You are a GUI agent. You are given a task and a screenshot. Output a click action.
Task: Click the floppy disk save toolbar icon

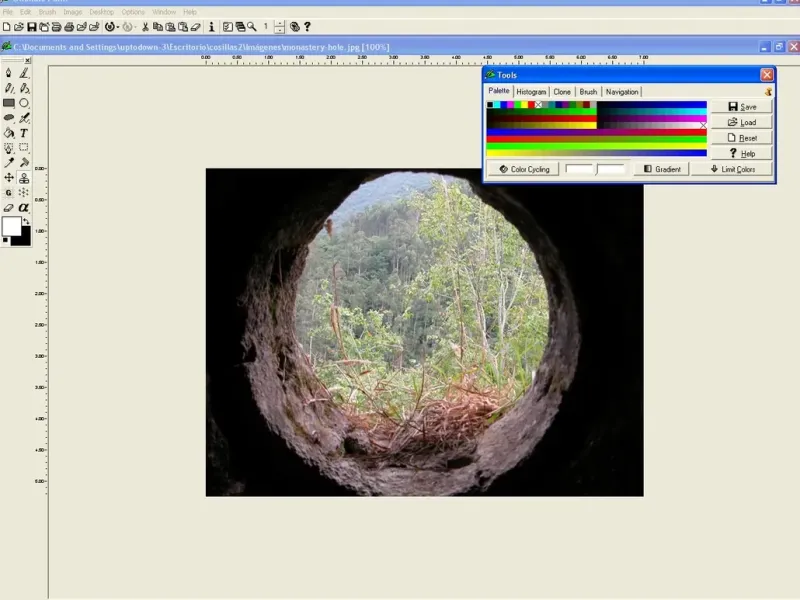[x=32, y=27]
